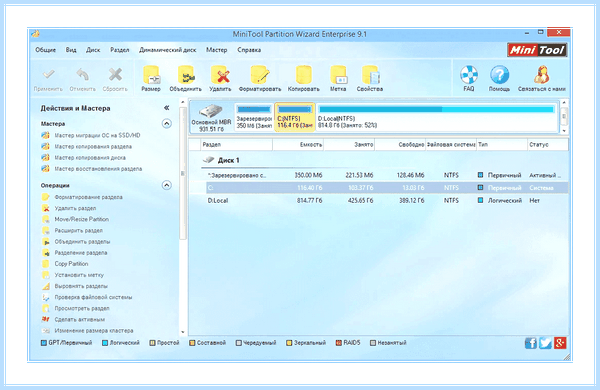
Task: Open the FAQ lifebuoy icon
Action: click(x=469, y=74)
